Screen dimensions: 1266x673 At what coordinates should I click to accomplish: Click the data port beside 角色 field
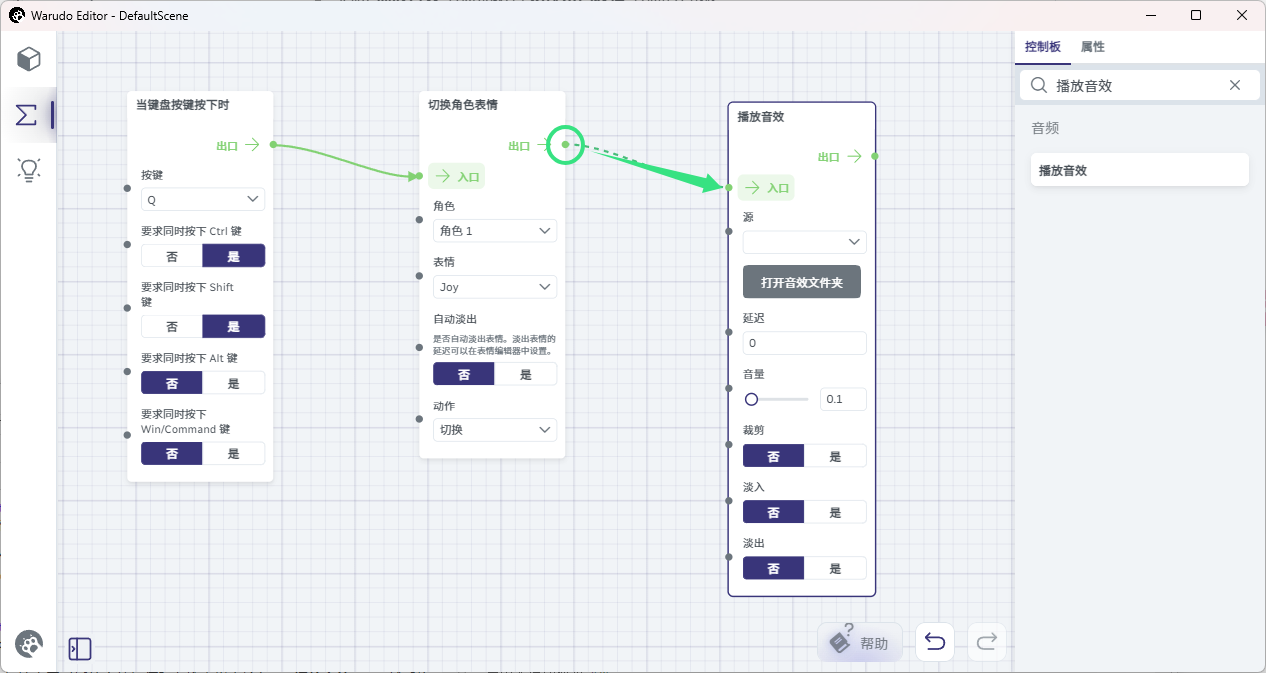419,219
